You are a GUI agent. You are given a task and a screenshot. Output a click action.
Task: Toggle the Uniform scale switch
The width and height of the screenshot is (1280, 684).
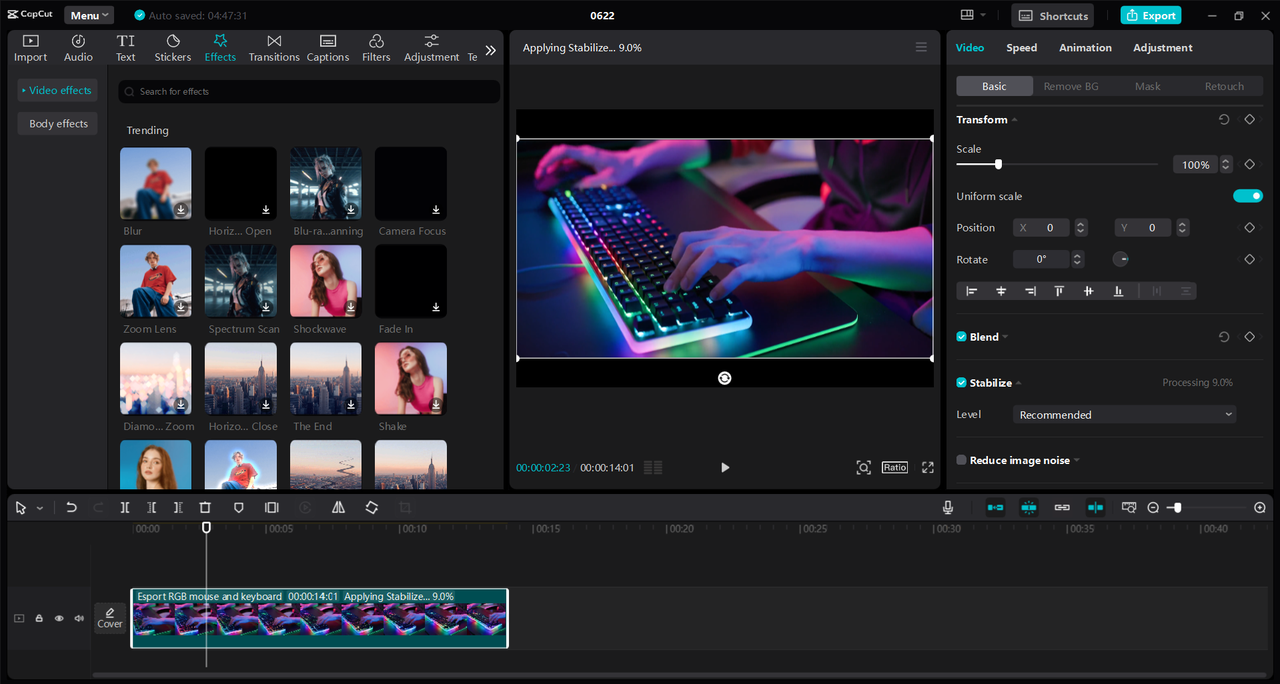pyautogui.click(x=1248, y=196)
